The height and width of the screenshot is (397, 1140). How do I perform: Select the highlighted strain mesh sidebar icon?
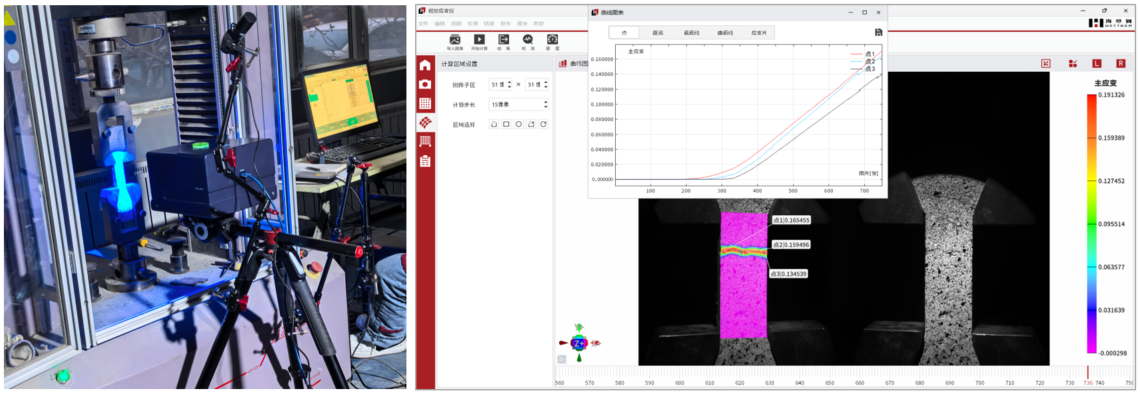(425, 123)
